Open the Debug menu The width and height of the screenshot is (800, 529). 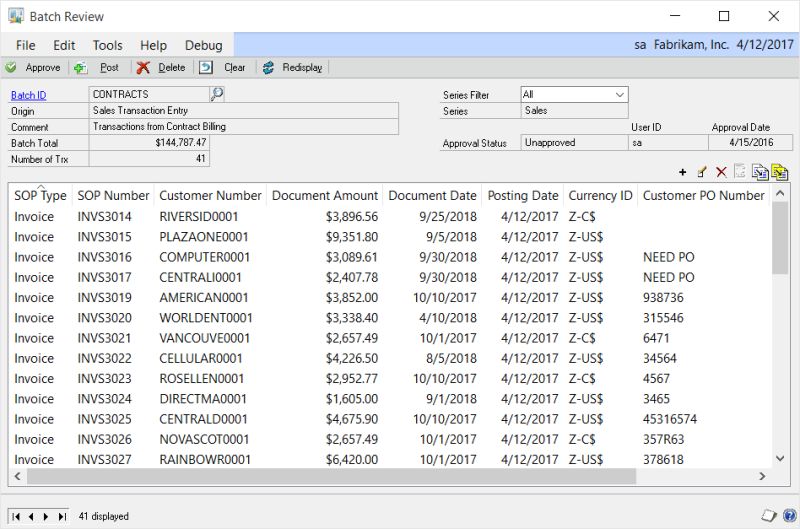pyautogui.click(x=204, y=45)
